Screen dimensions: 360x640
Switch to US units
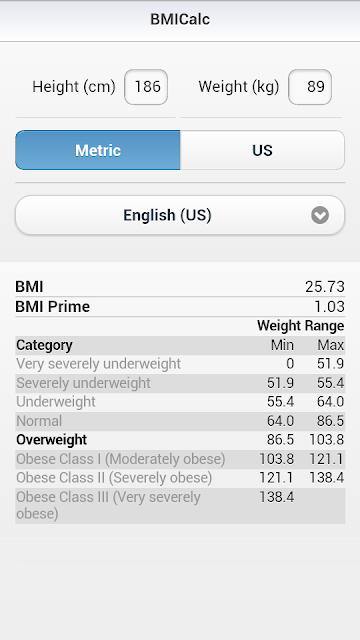[262, 150]
